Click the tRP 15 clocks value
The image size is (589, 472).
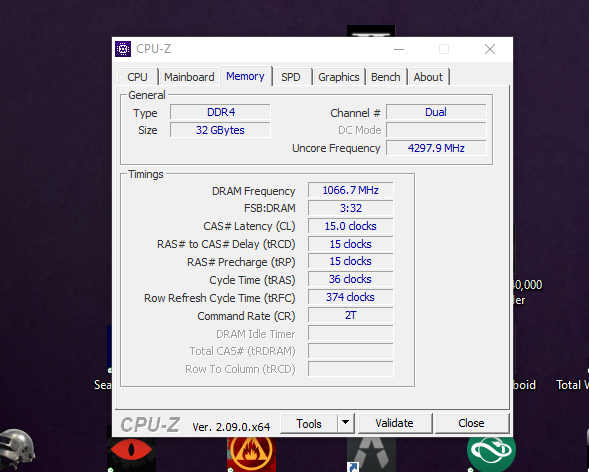tap(351, 261)
